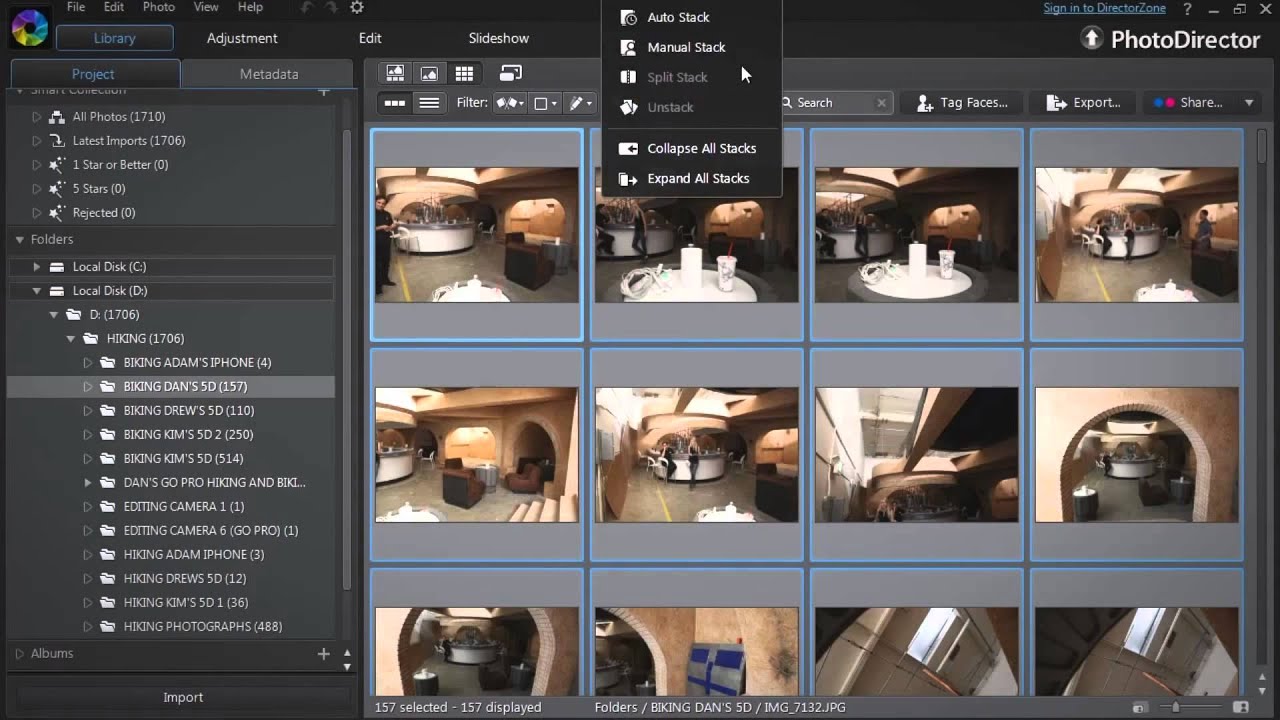
Task: Click the Import button
Action: [x=183, y=697]
